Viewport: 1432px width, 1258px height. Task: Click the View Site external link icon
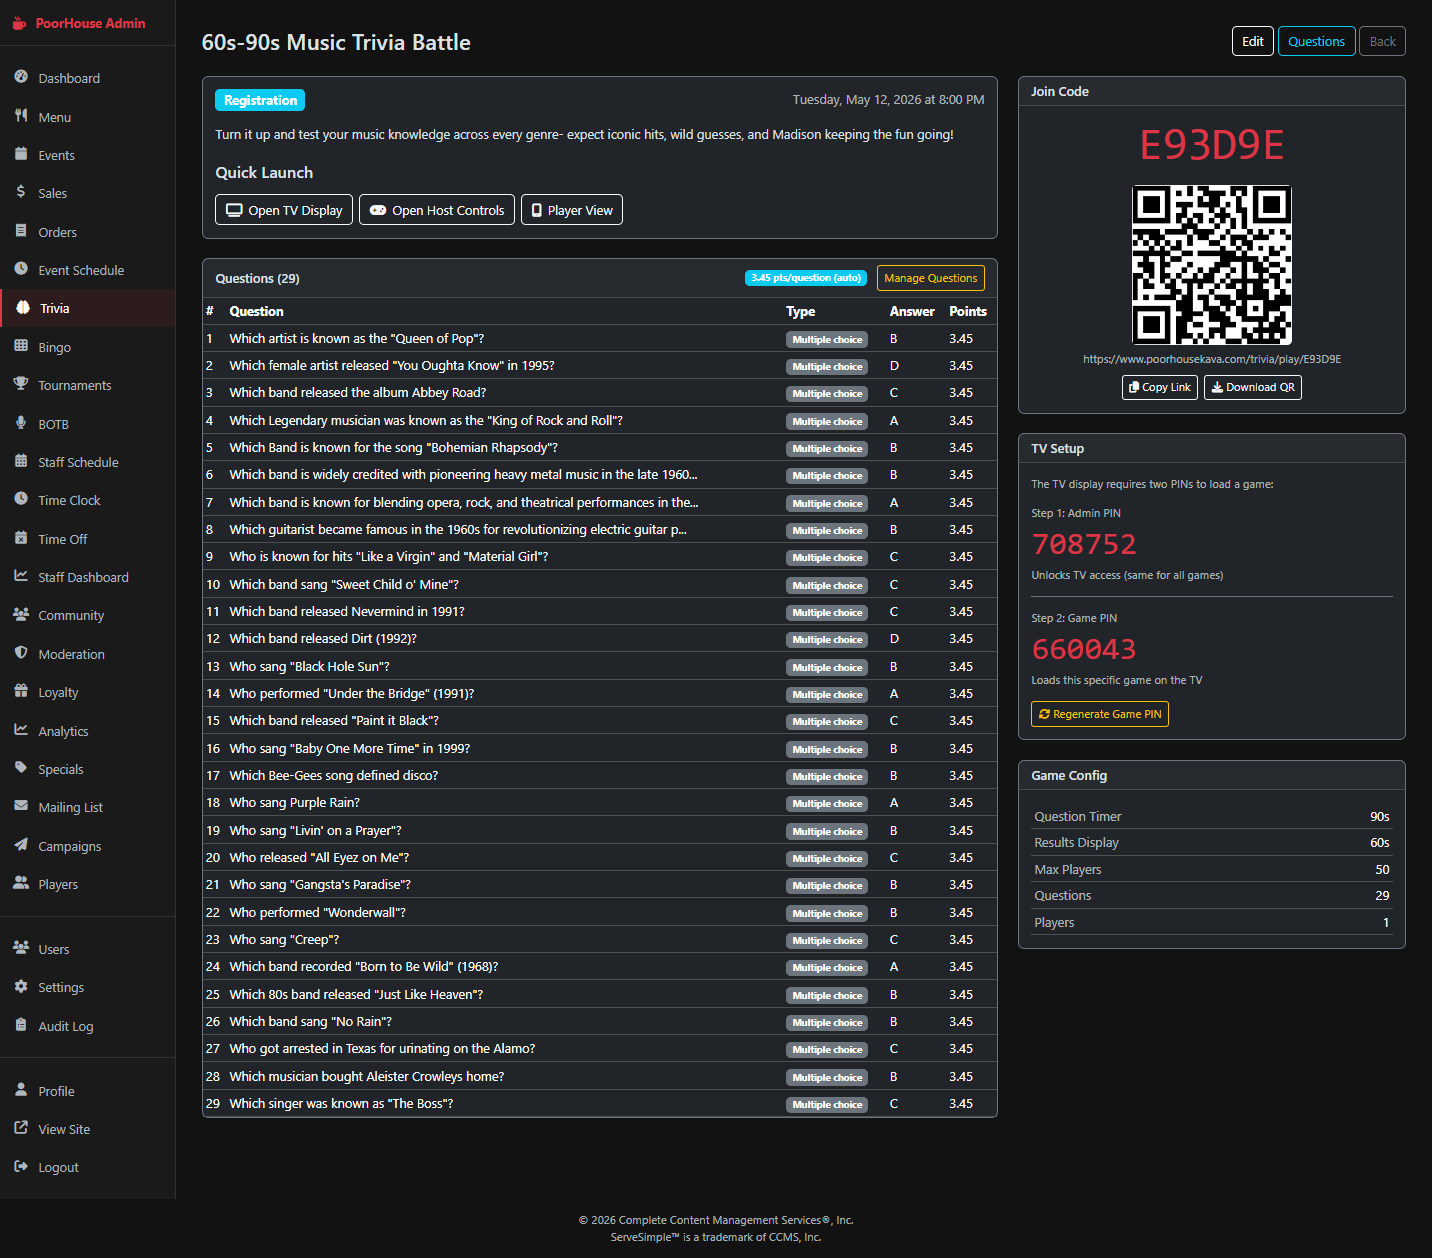pyautogui.click(x=21, y=1128)
